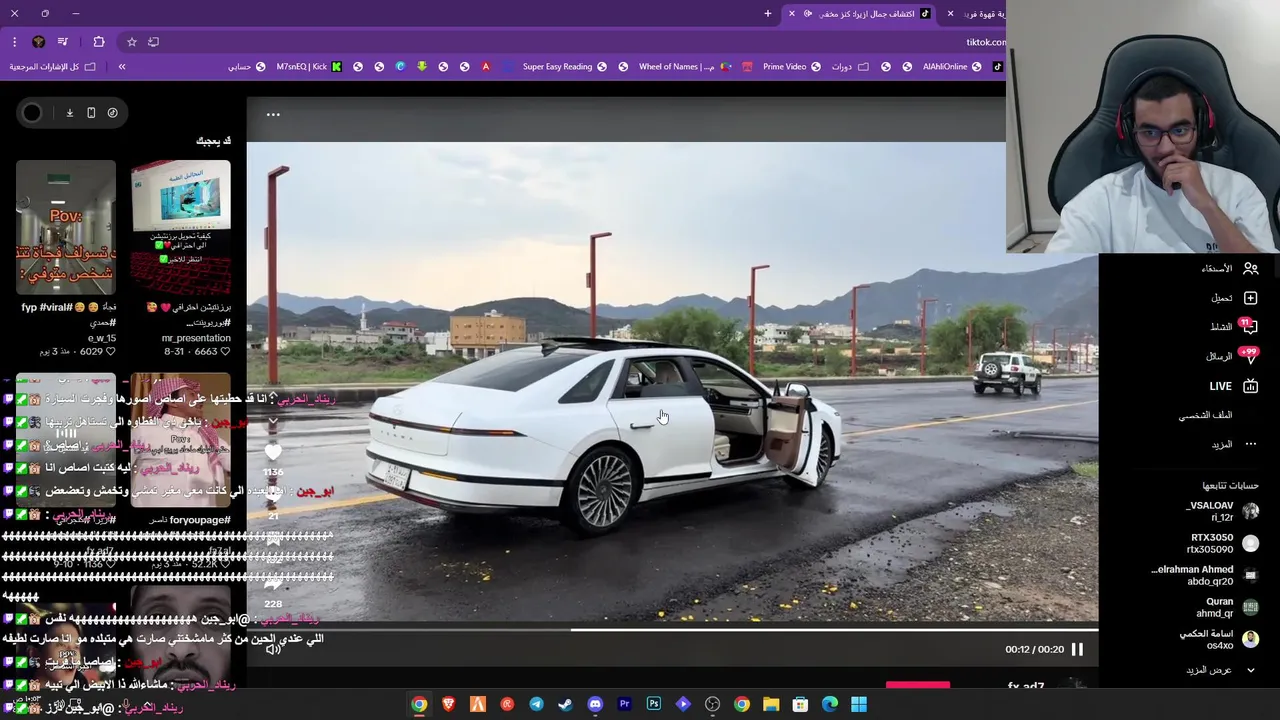Open a new browser tab

768,14
